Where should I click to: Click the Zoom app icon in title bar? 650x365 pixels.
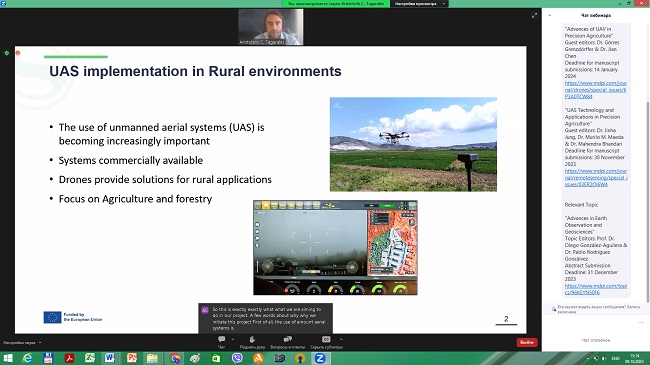click(x=3, y=3)
